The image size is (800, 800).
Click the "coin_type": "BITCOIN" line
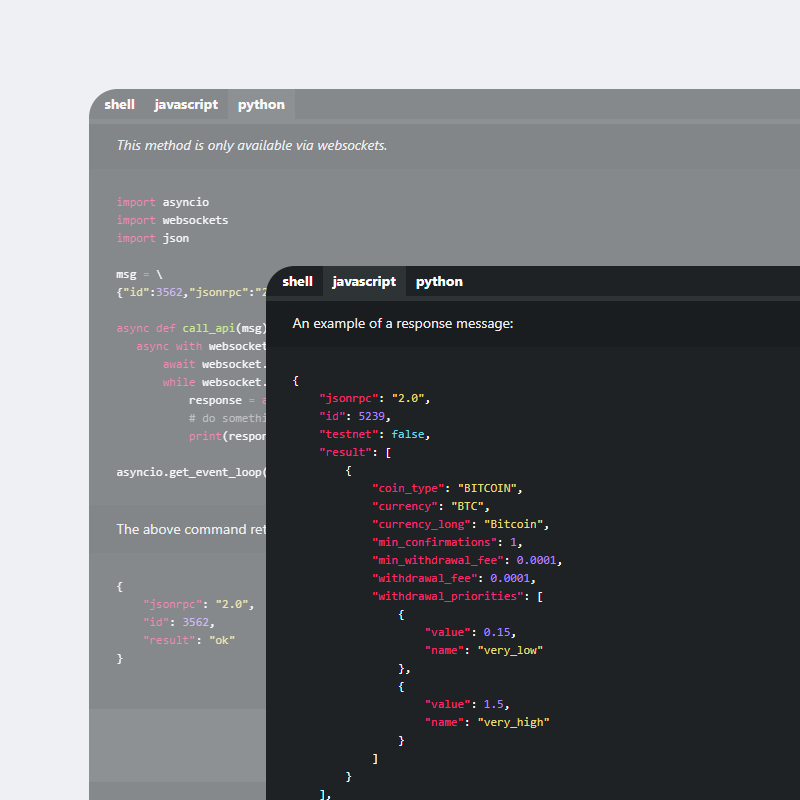(447, 488)
